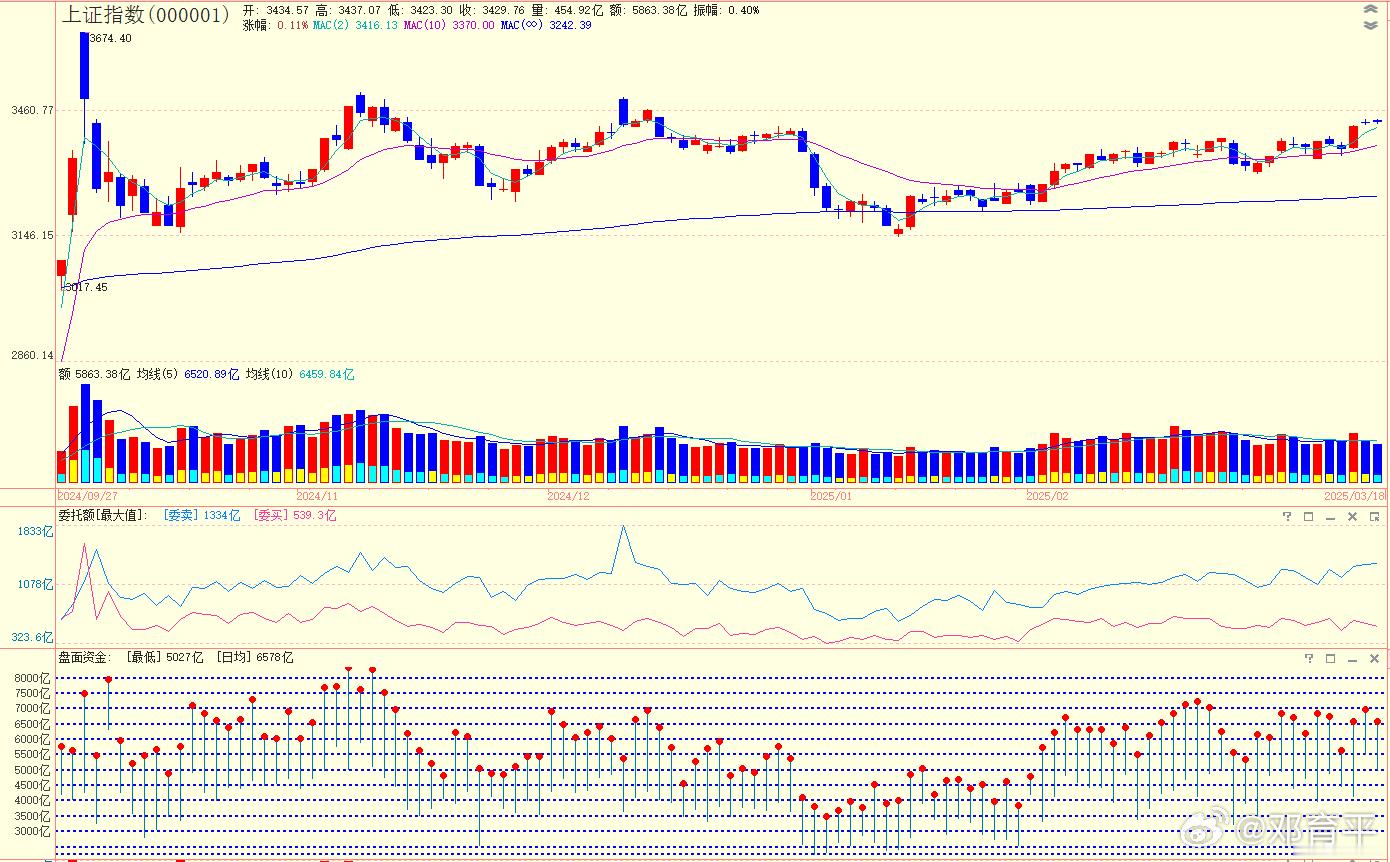Click the 8000亿 level label in 盘面资金

click(x=33, y=678)
